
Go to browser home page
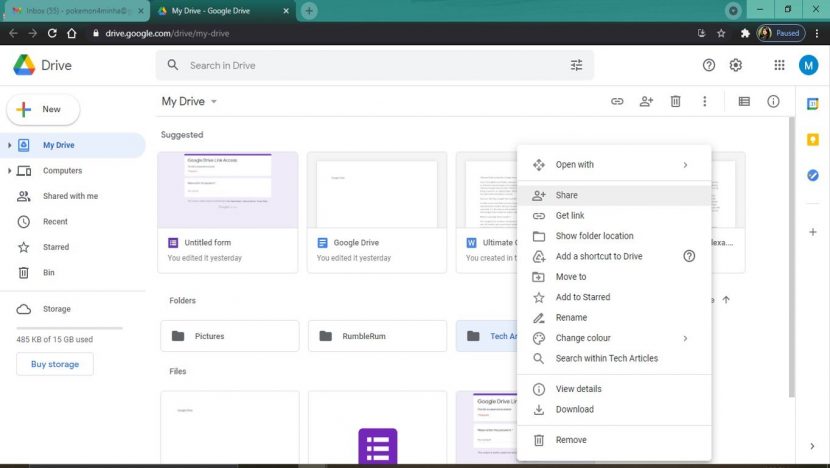(x=71, y=33)
